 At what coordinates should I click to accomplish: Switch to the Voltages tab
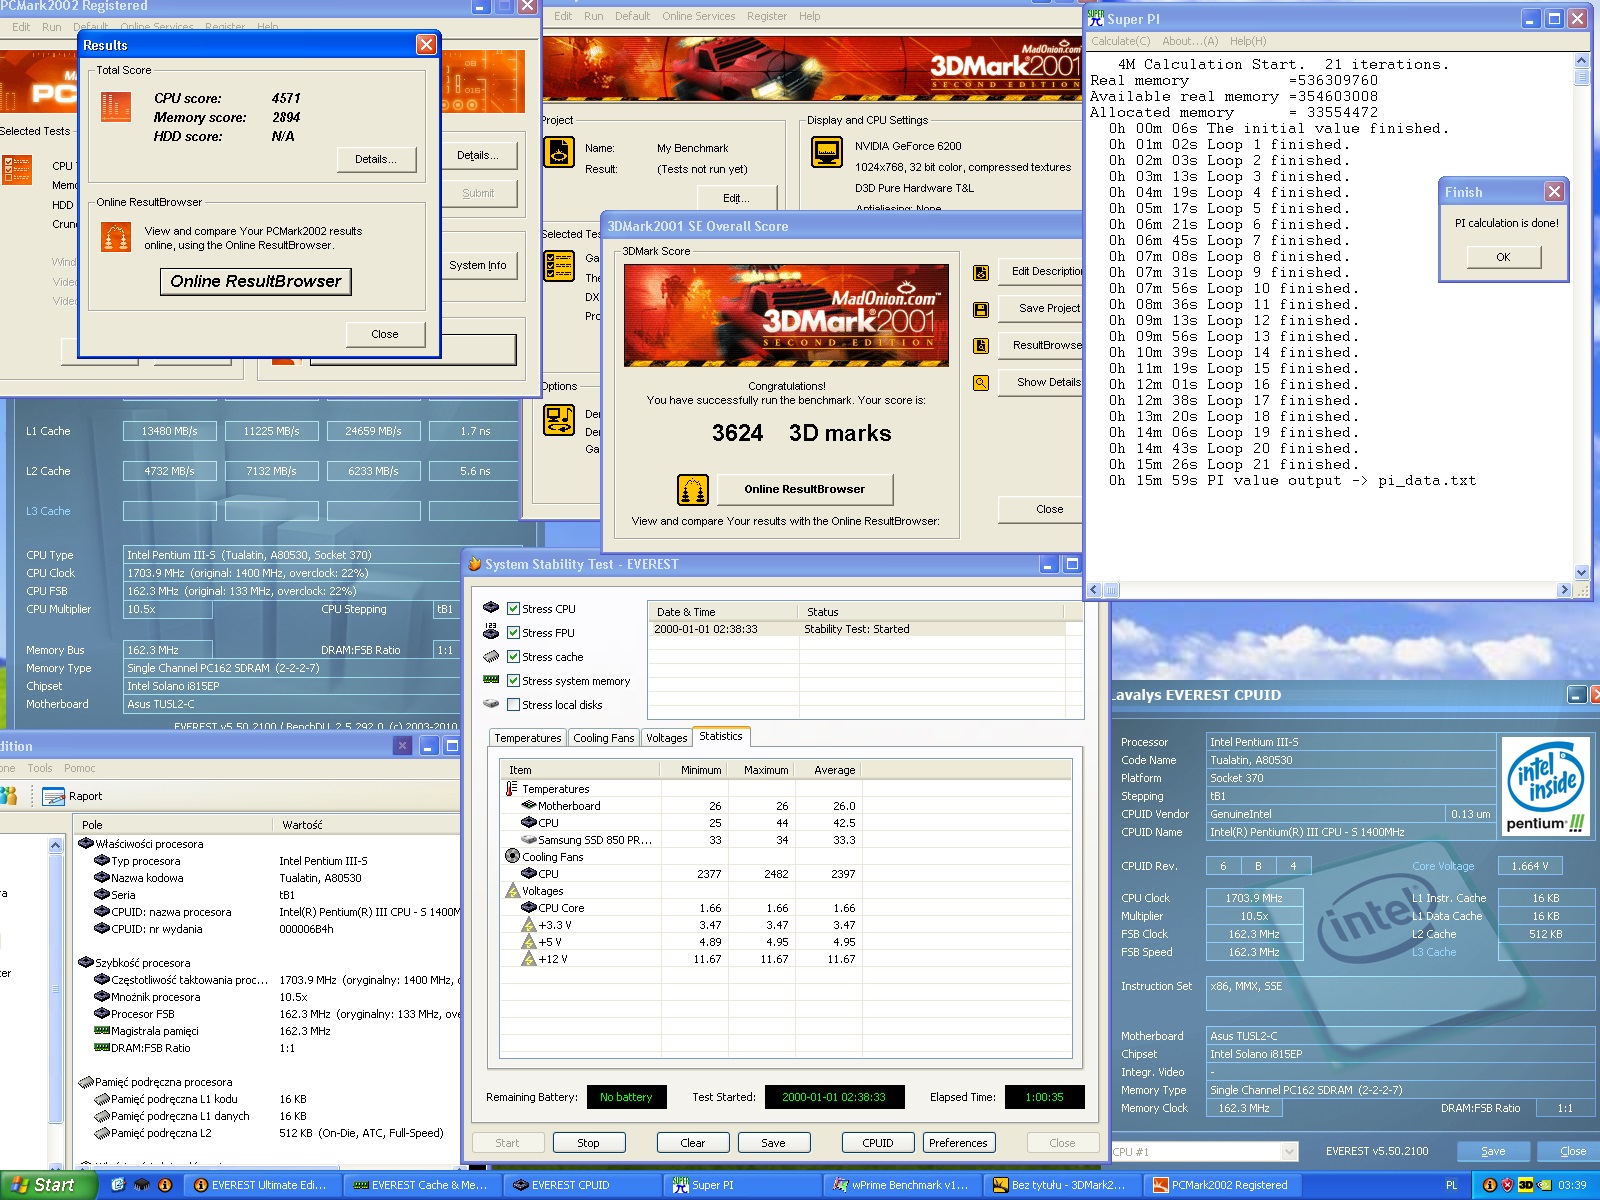click(666, 737)
